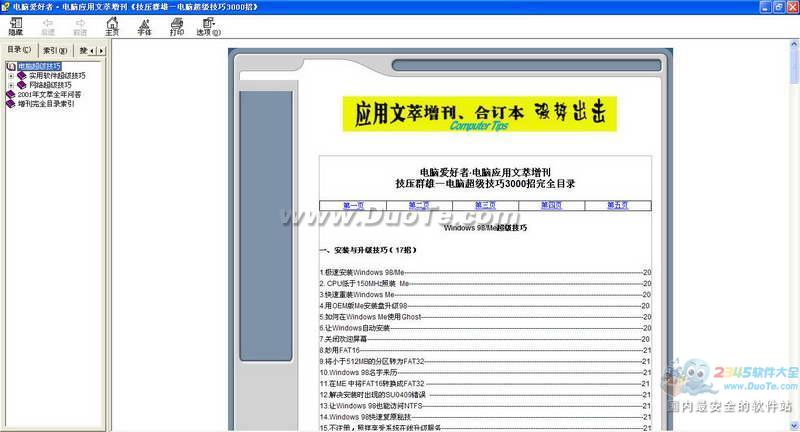Click the 打印 (Print) printer icon
The image size is (800, 432).
pos(177,27)
